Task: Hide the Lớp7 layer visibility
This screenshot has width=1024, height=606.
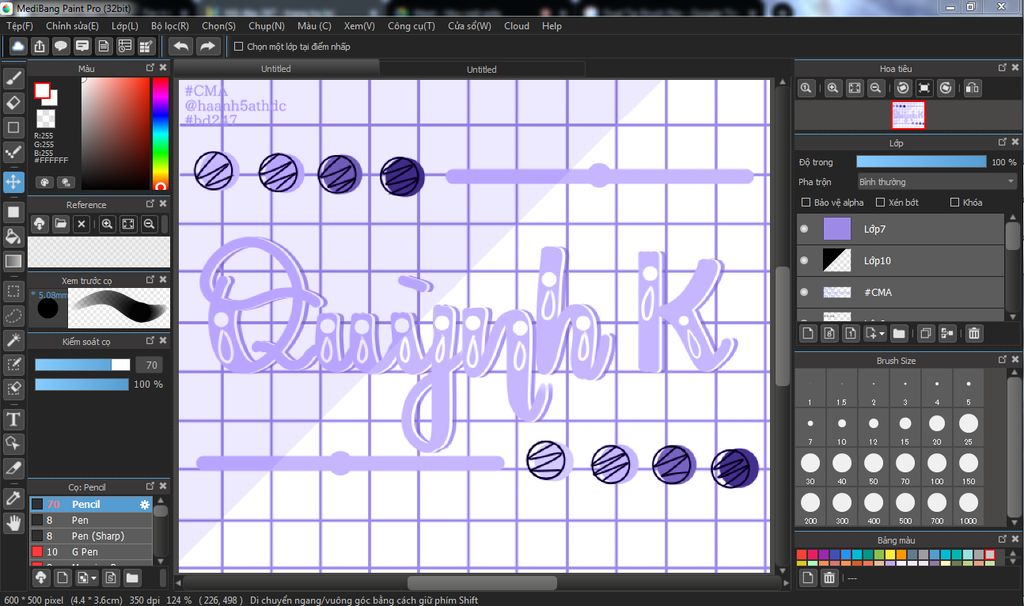Action: 804,229
